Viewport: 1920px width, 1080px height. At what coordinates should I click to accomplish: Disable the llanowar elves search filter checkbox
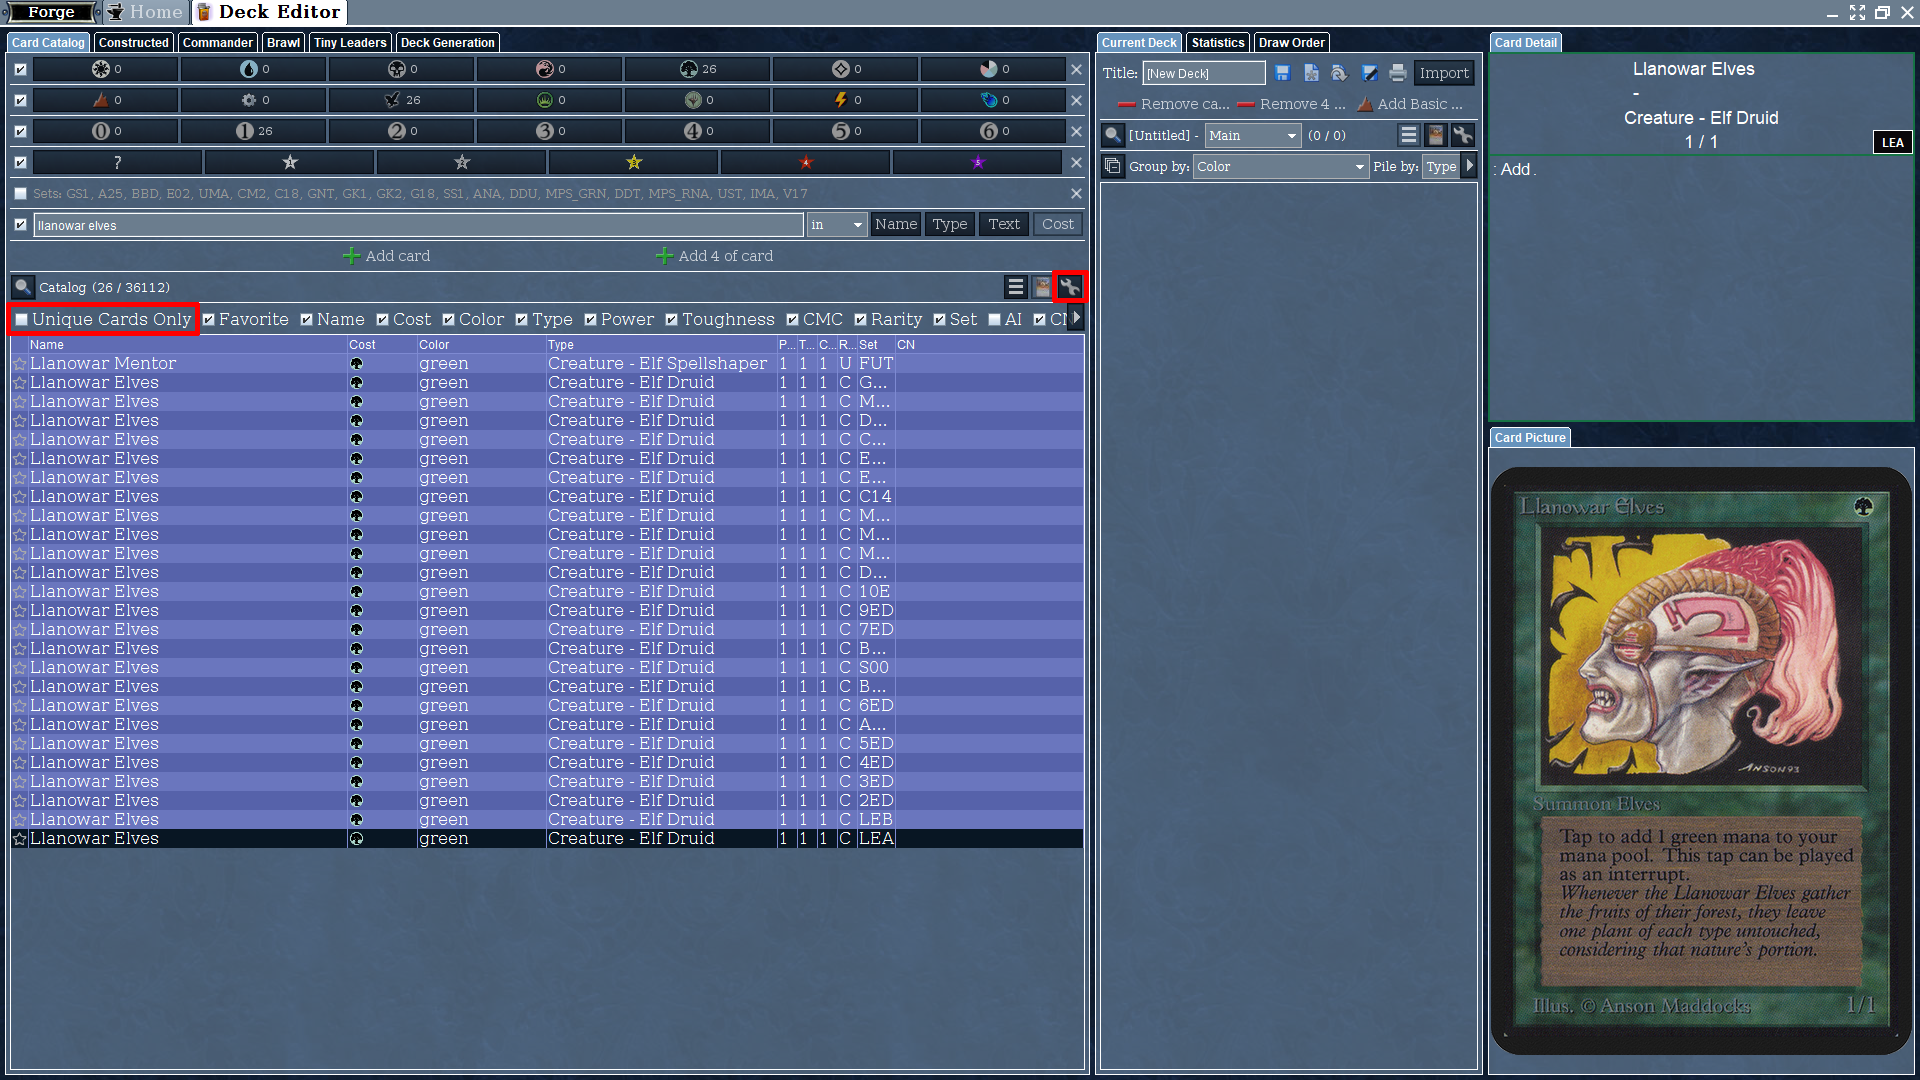tap(20, 224)
